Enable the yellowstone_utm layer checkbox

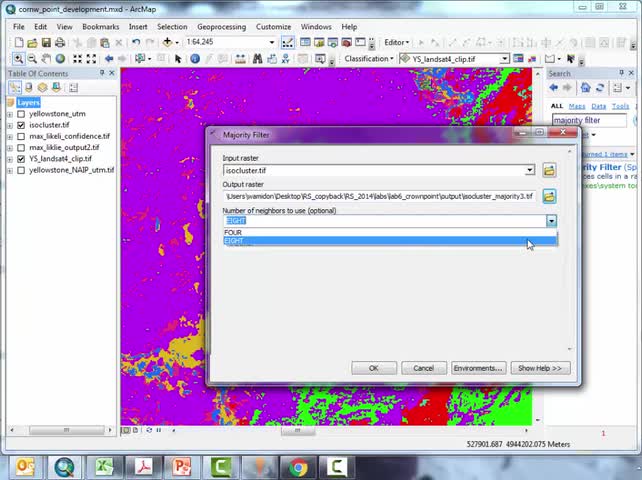click(x=21, y=114)
